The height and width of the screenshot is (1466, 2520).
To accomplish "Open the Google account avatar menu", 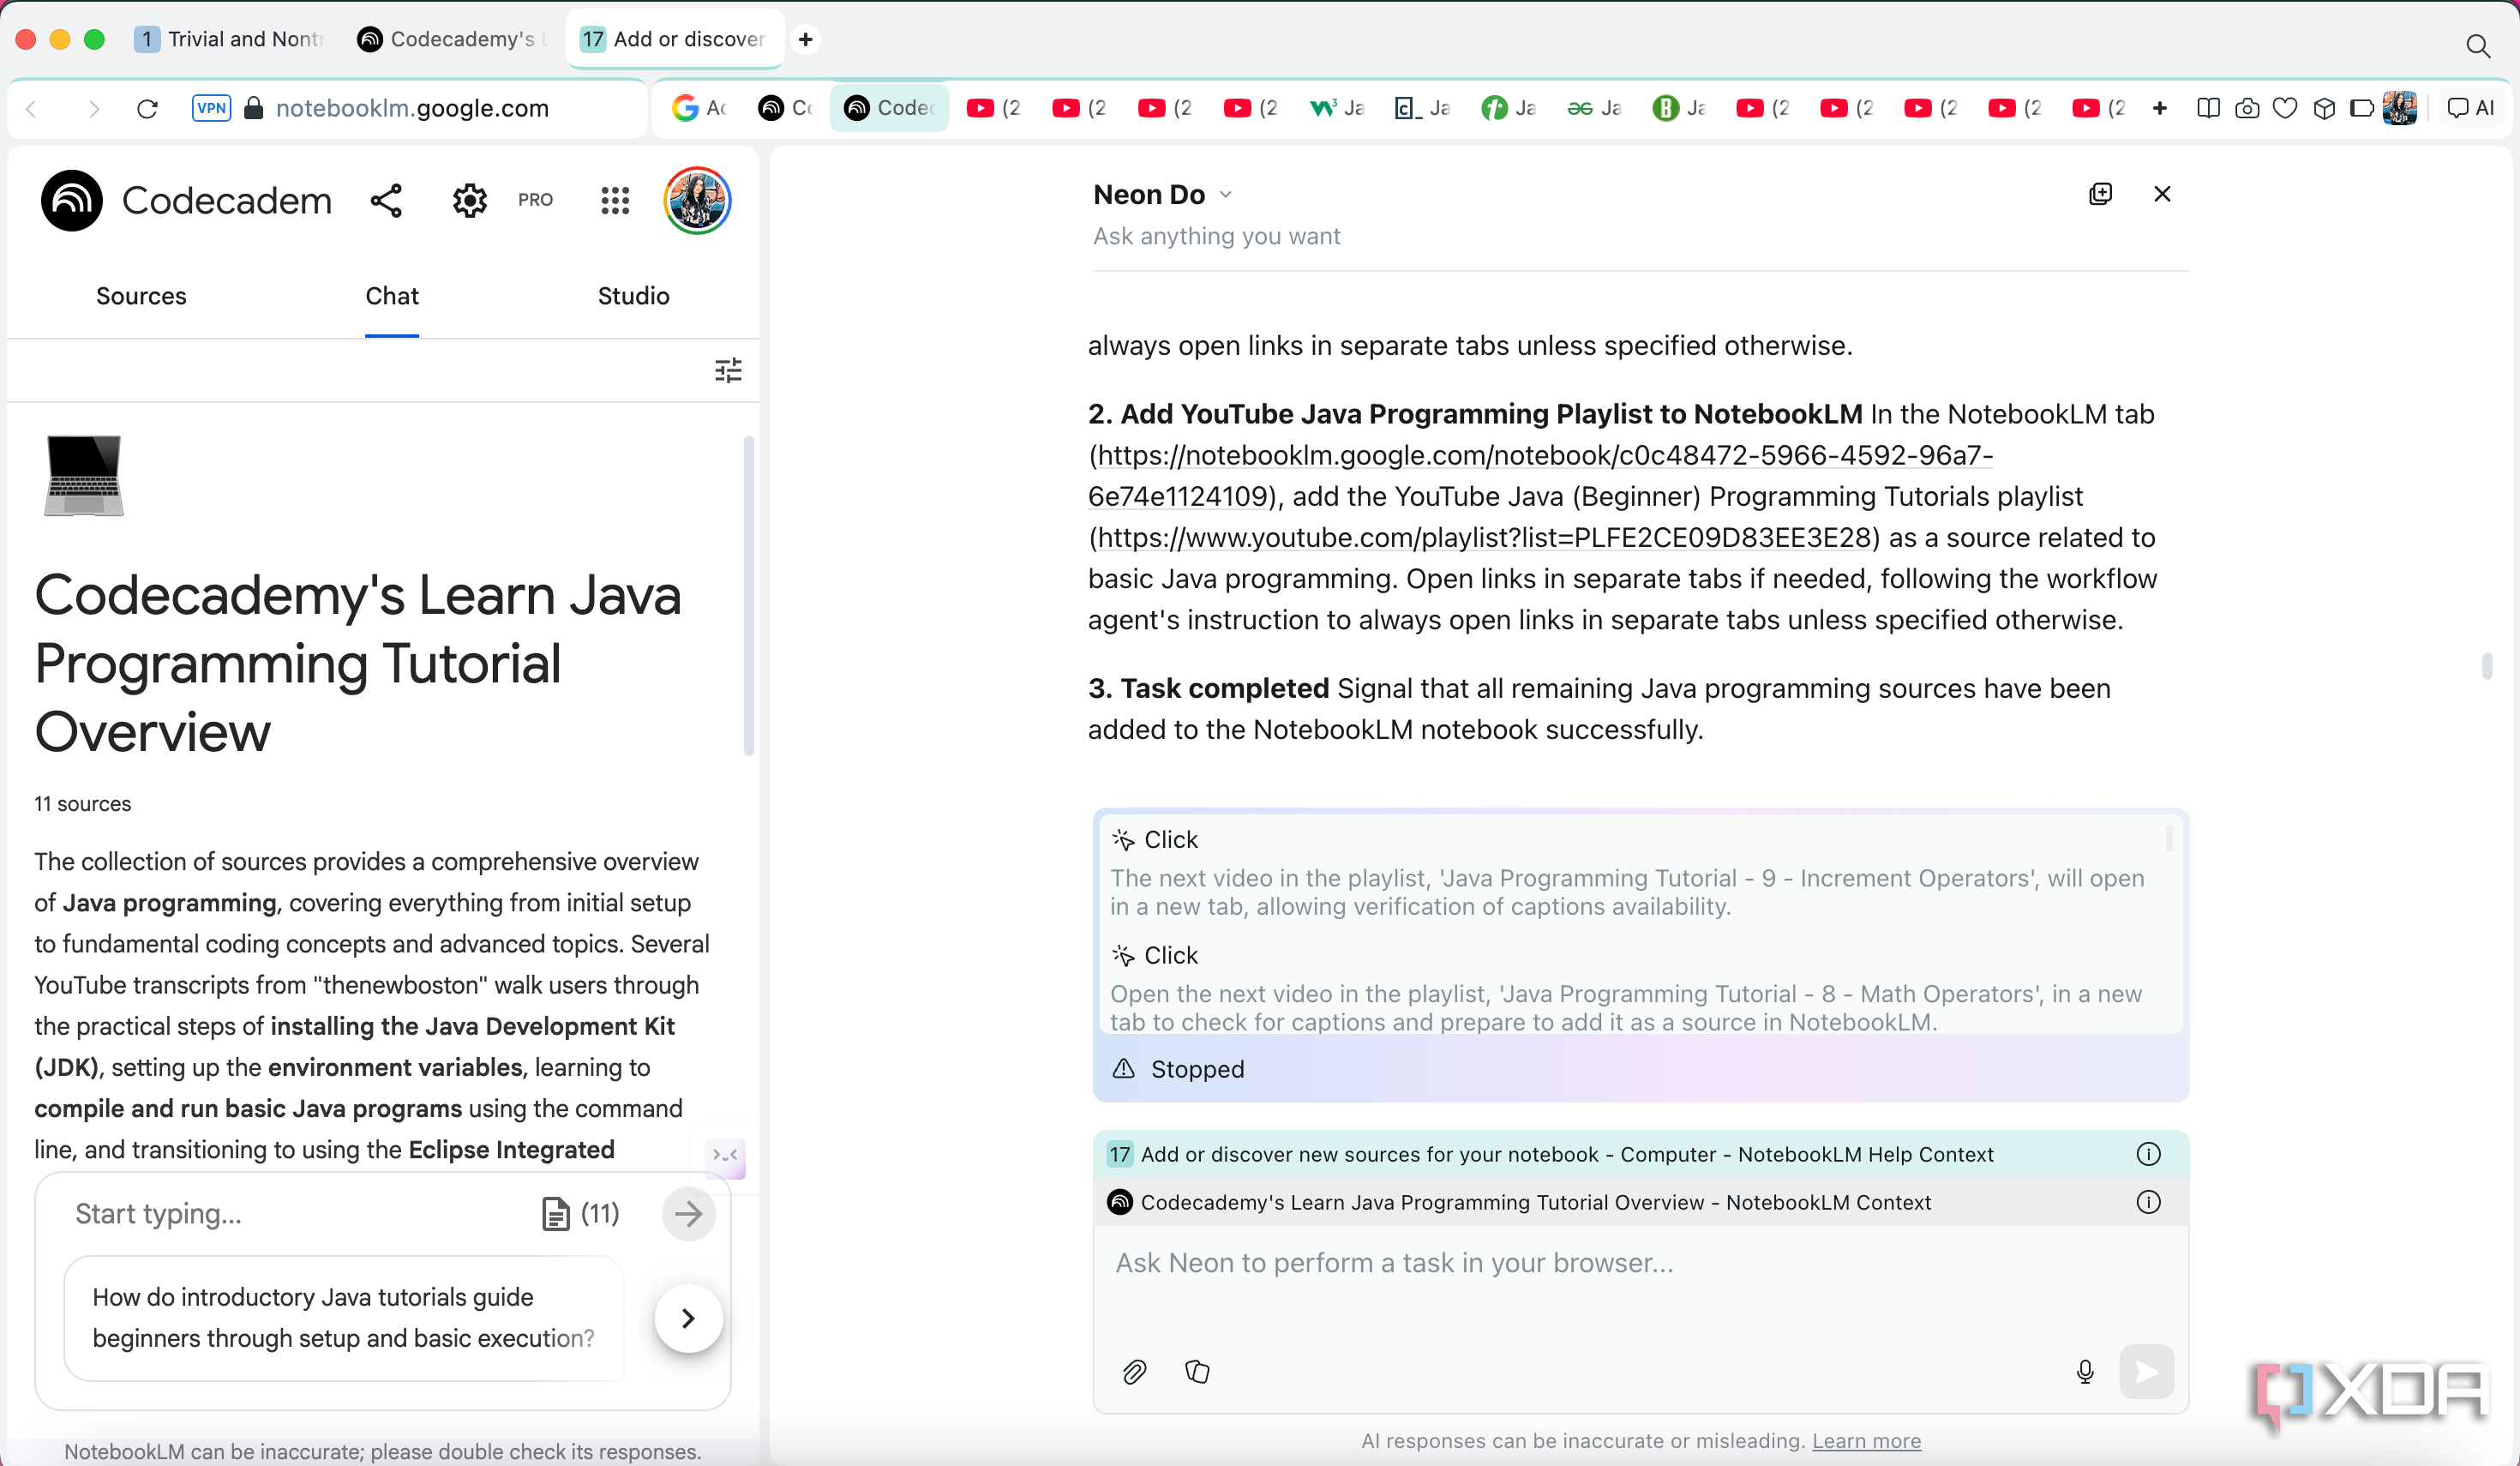I will click(x=697, y=200).
